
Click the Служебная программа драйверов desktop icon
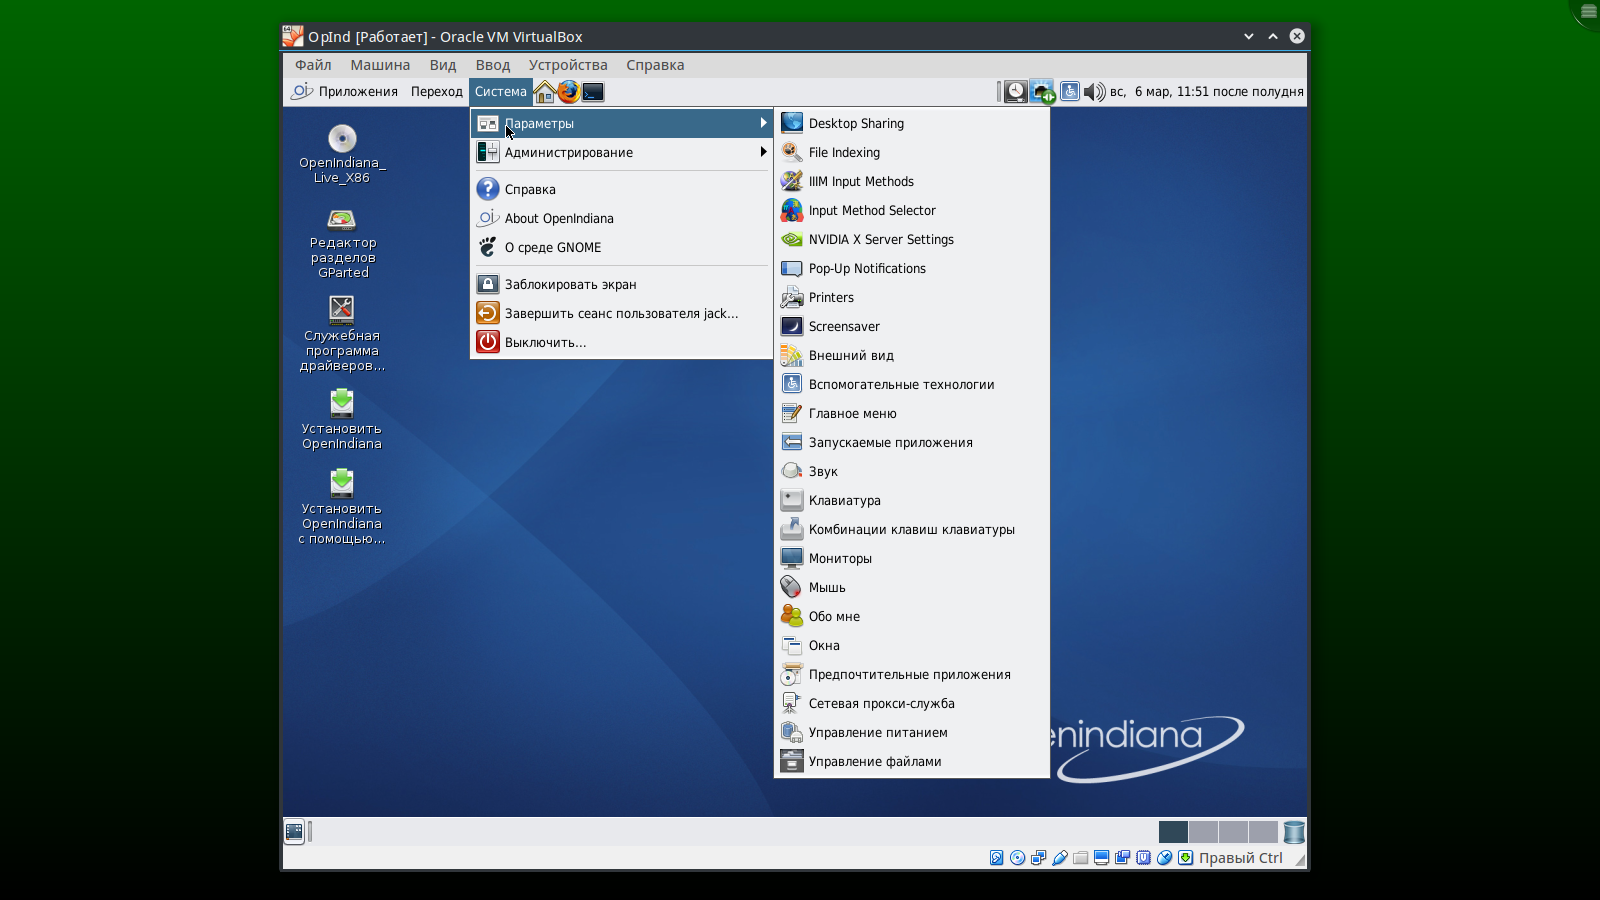342,334
